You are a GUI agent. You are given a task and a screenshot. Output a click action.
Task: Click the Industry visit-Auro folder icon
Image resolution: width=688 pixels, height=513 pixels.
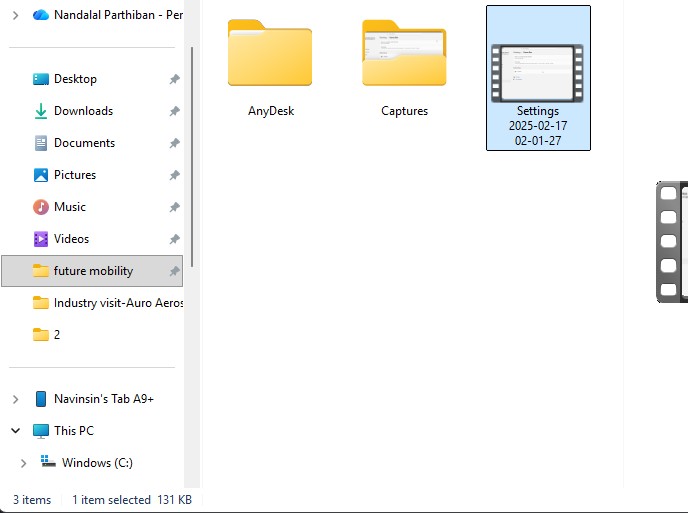41,303
